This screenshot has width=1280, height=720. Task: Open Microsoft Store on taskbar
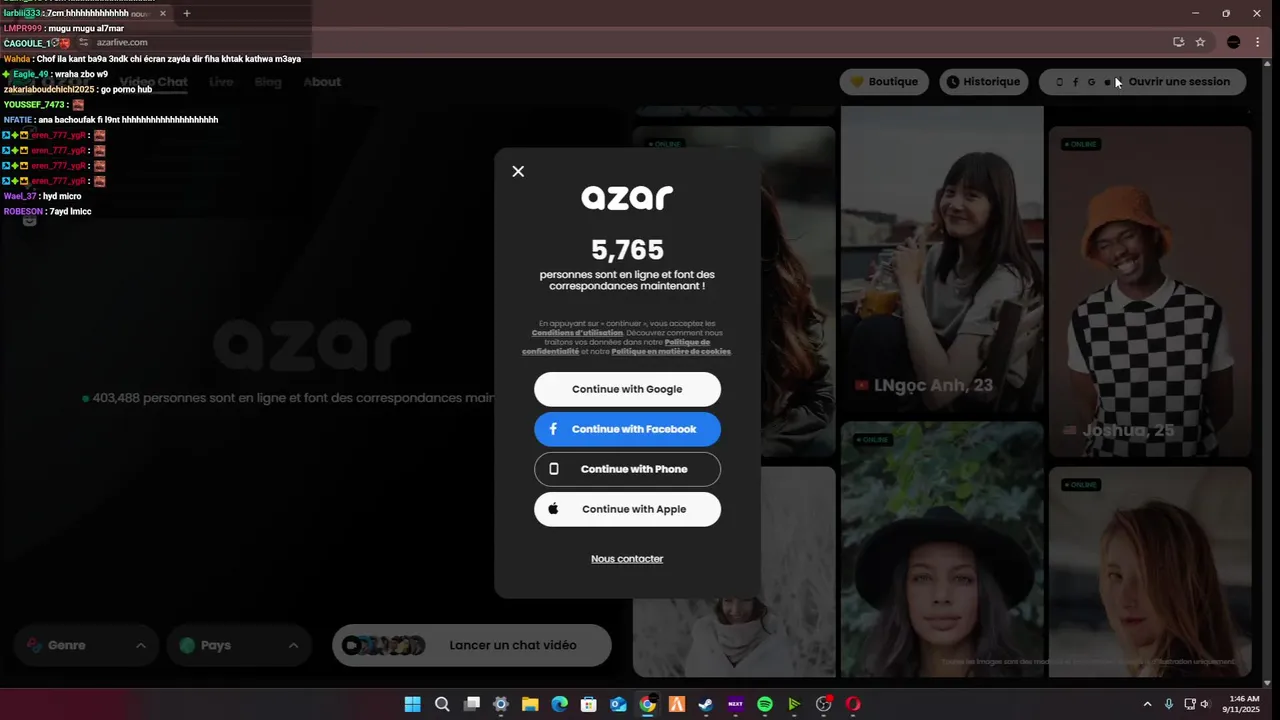[x=589, y=704]
